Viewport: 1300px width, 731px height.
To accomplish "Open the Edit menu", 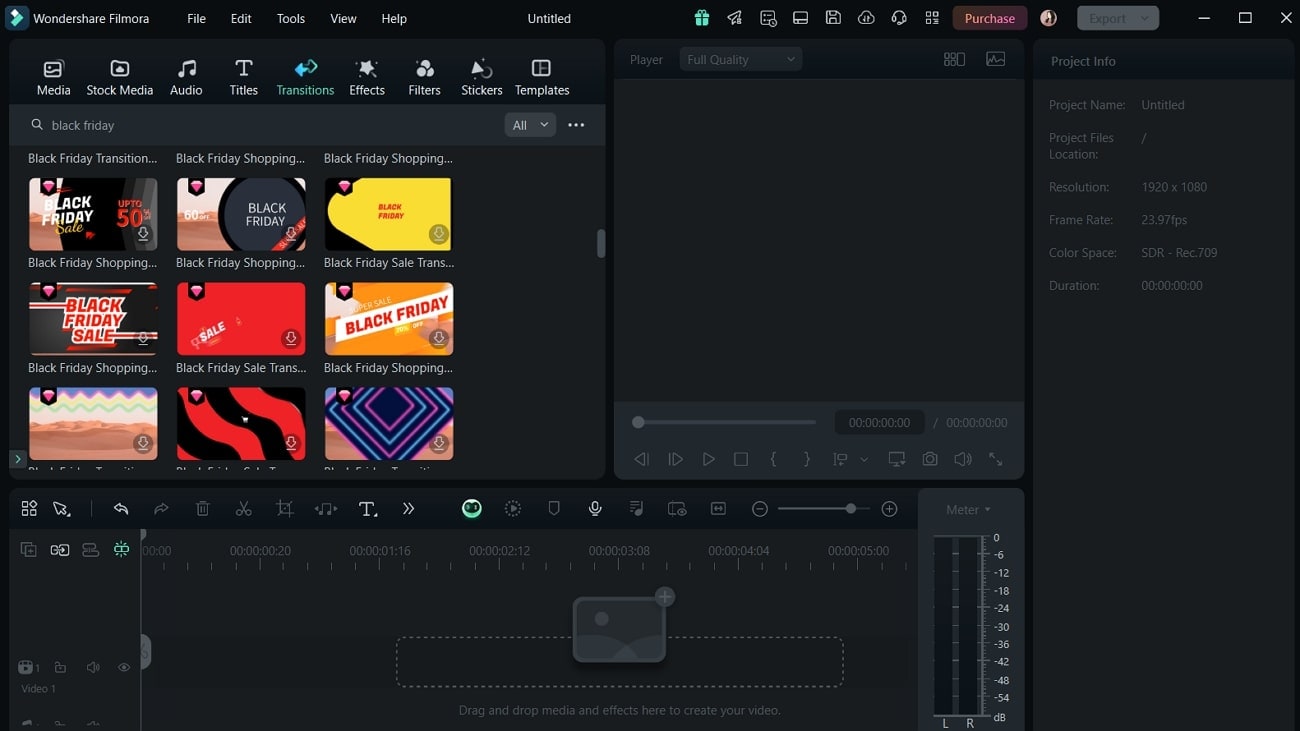I will [241, 18].
